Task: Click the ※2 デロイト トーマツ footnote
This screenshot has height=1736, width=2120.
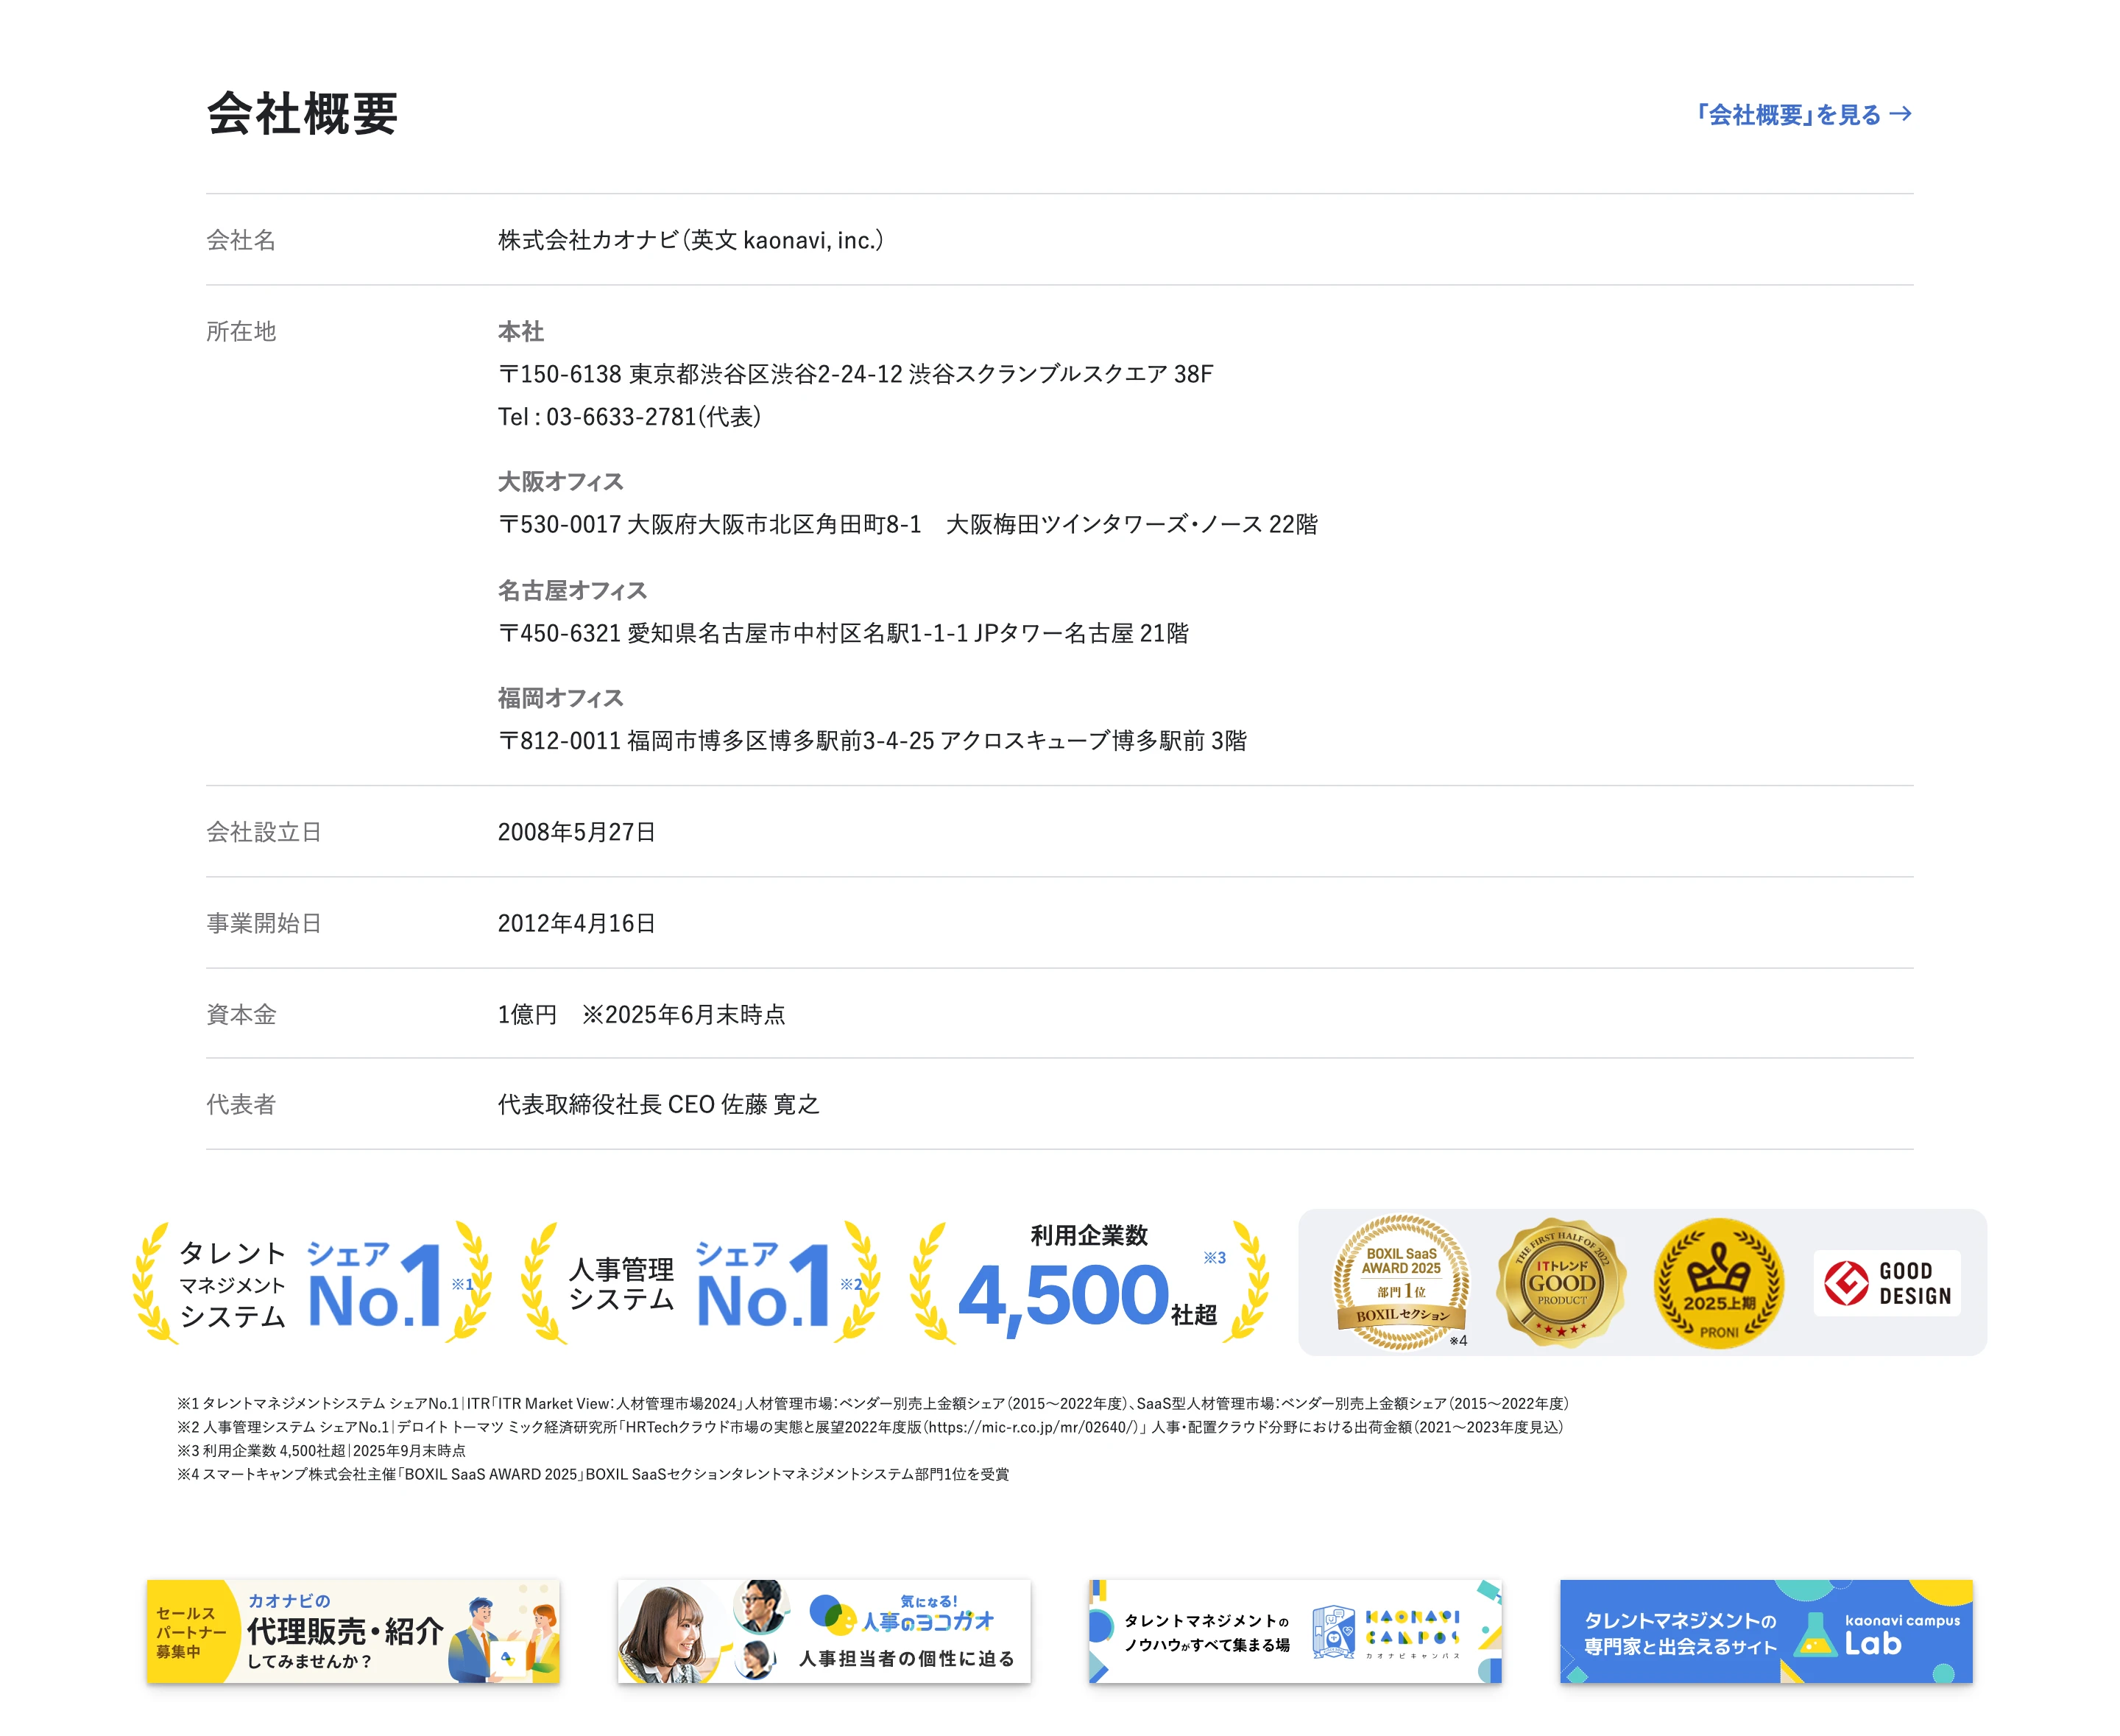Action: coord(870,1427)
